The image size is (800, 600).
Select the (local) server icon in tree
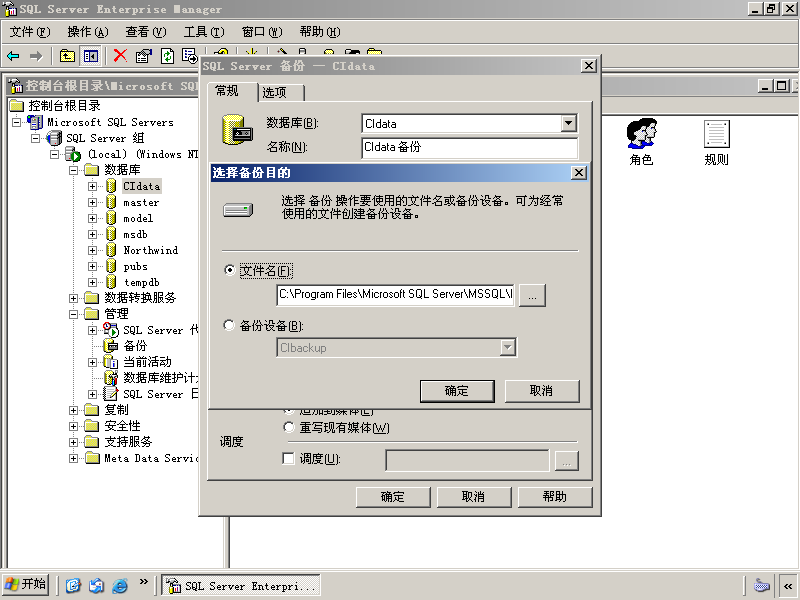(x=72, y=154)
